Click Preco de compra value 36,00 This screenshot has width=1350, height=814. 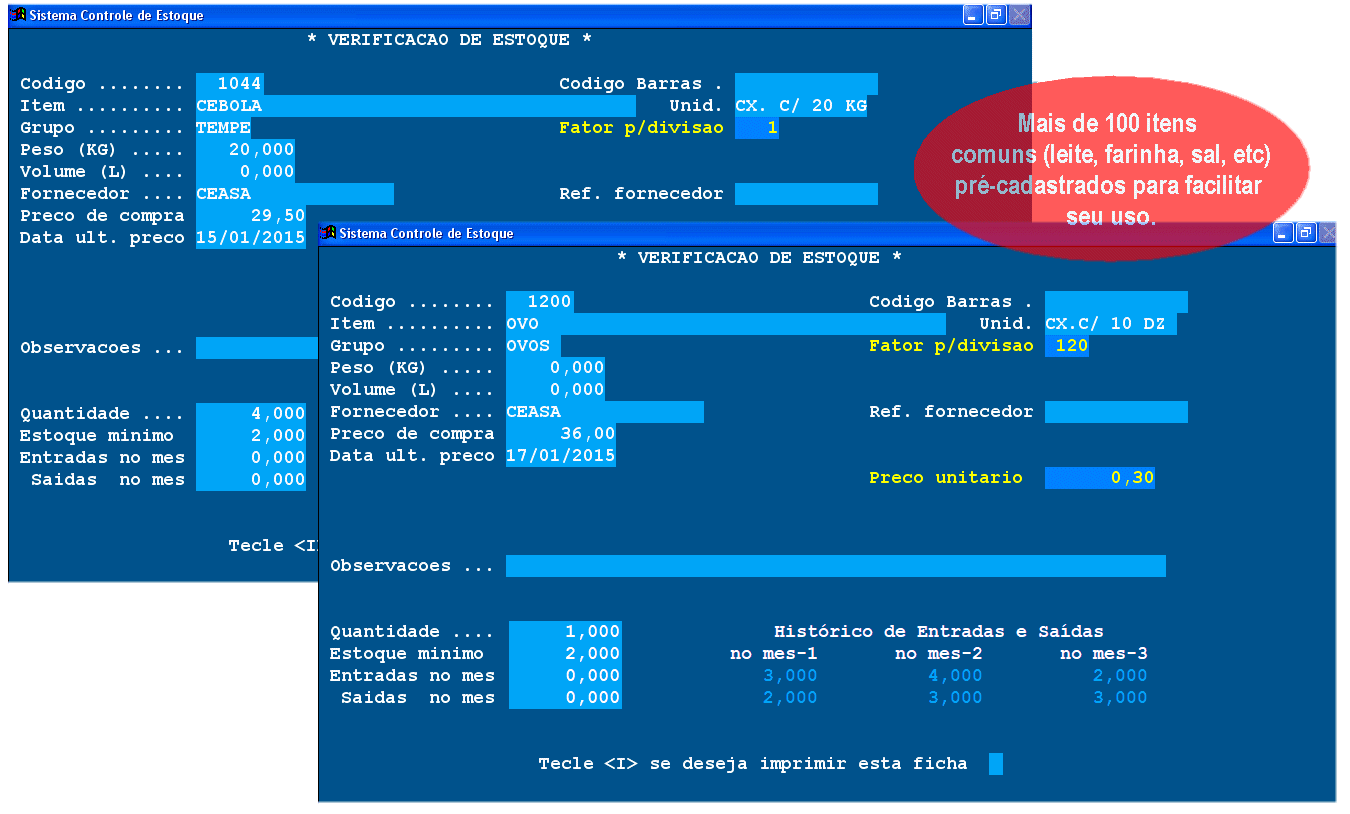[x=561, y=434]
